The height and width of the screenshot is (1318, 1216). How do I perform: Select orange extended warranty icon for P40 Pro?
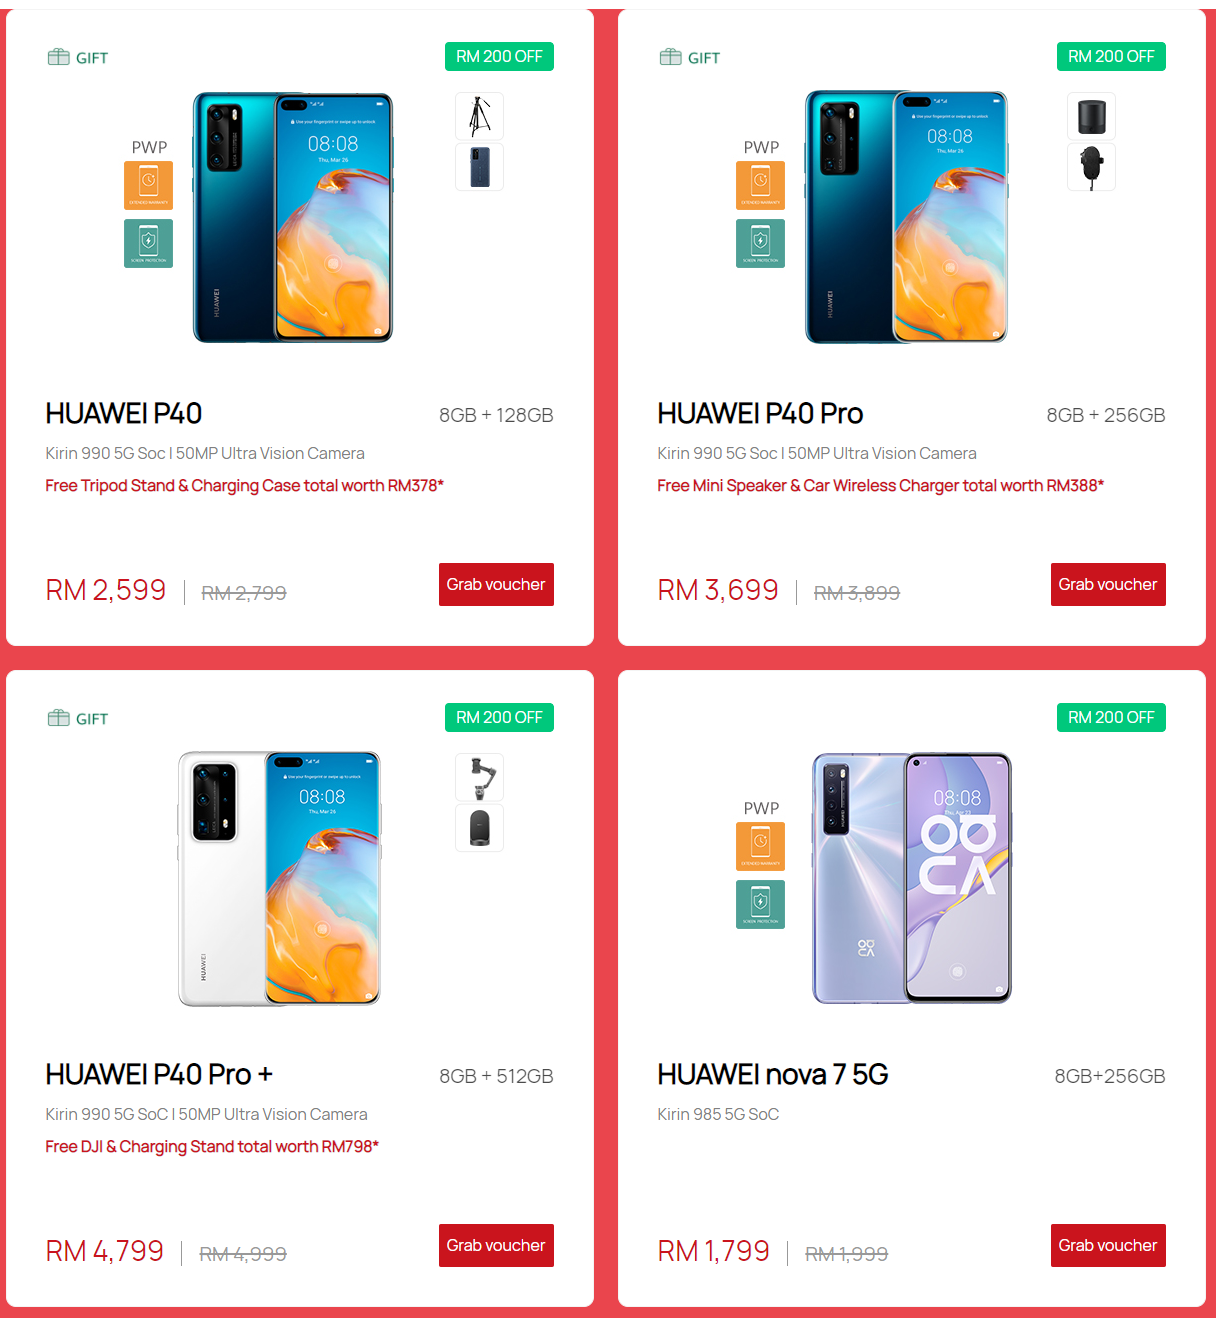pyautogui.click(x=760, y=185)
